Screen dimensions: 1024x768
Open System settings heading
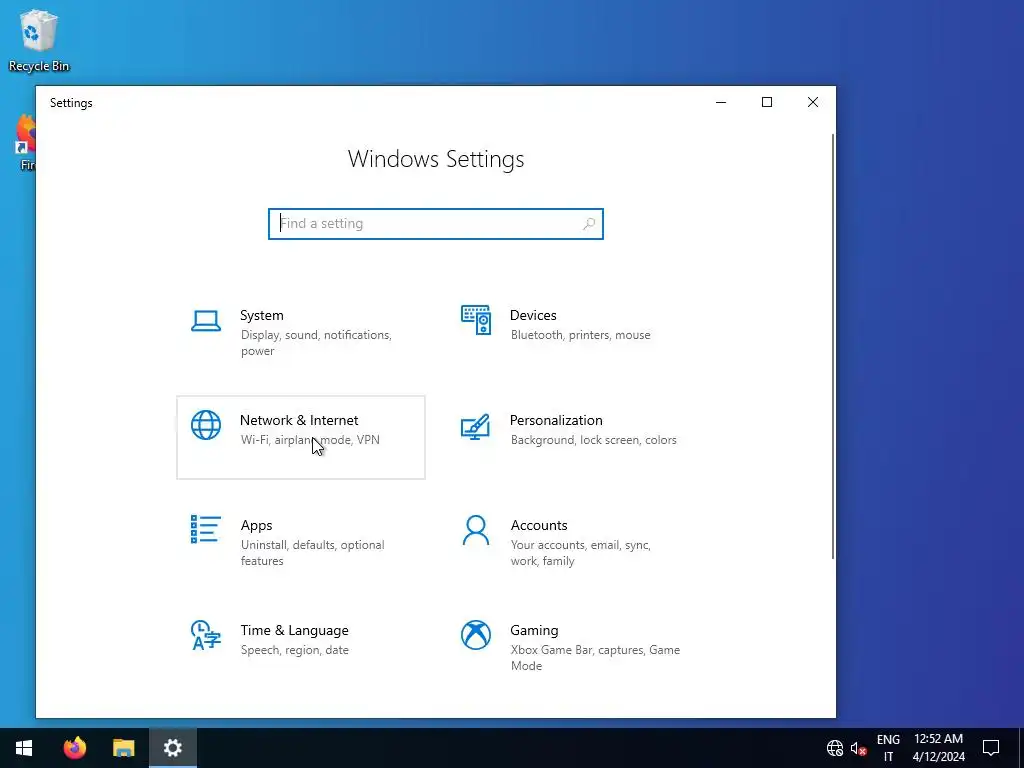click(x=261, y=315)
